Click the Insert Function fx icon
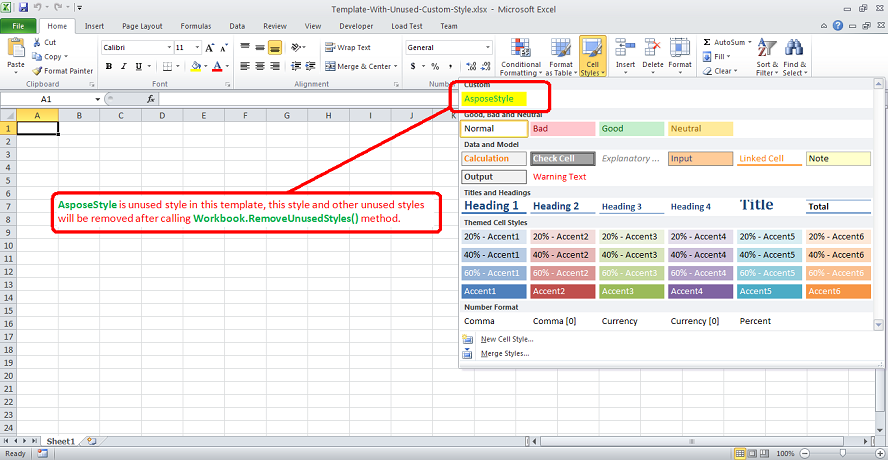888x460 pixels. point(151,100)
